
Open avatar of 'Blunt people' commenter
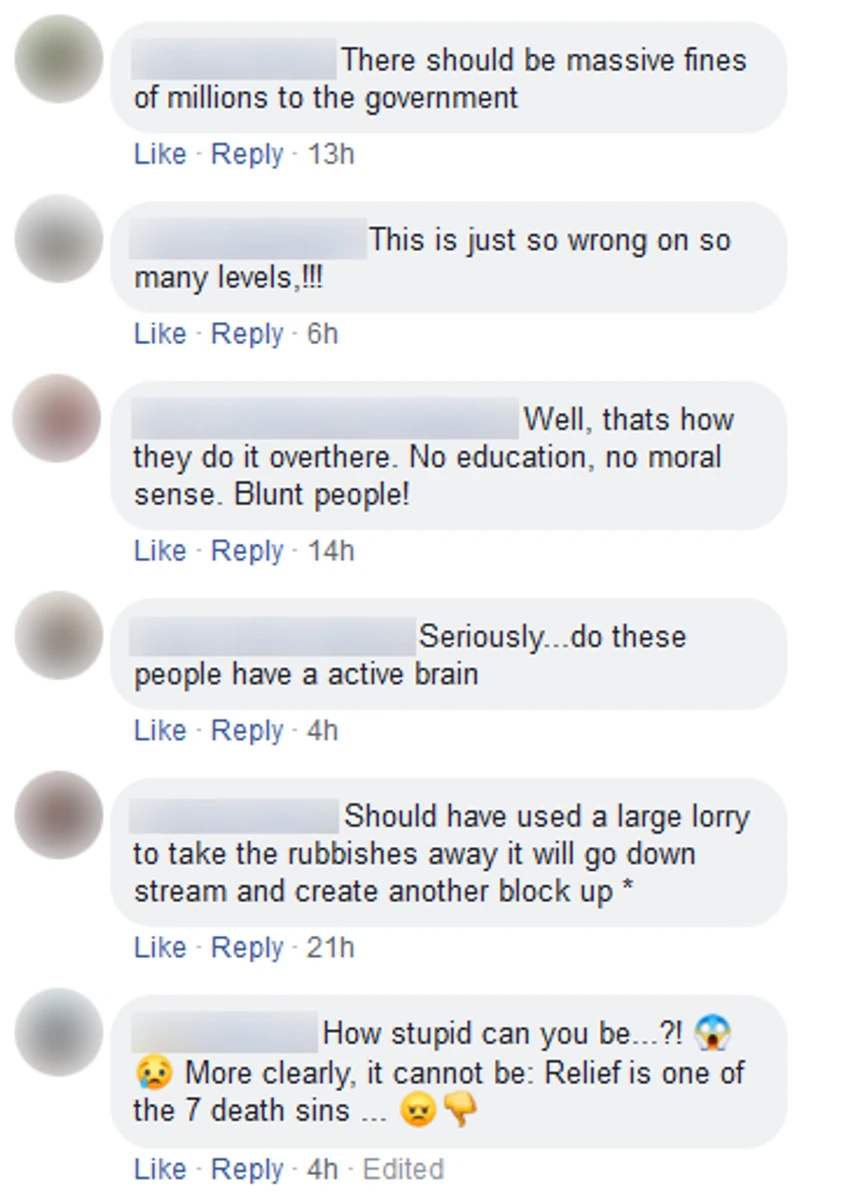tap(58, 419)
